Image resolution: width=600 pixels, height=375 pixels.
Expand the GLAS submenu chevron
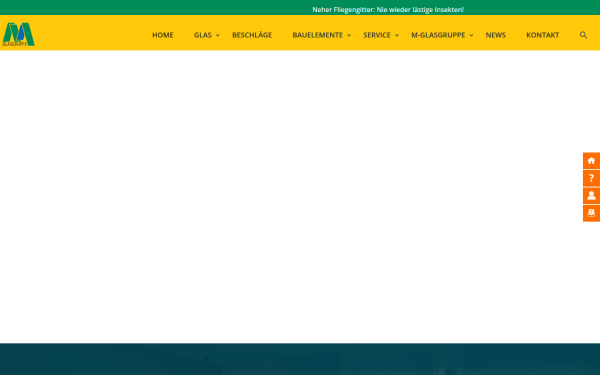pyautogui.click(x=218, y=35)
